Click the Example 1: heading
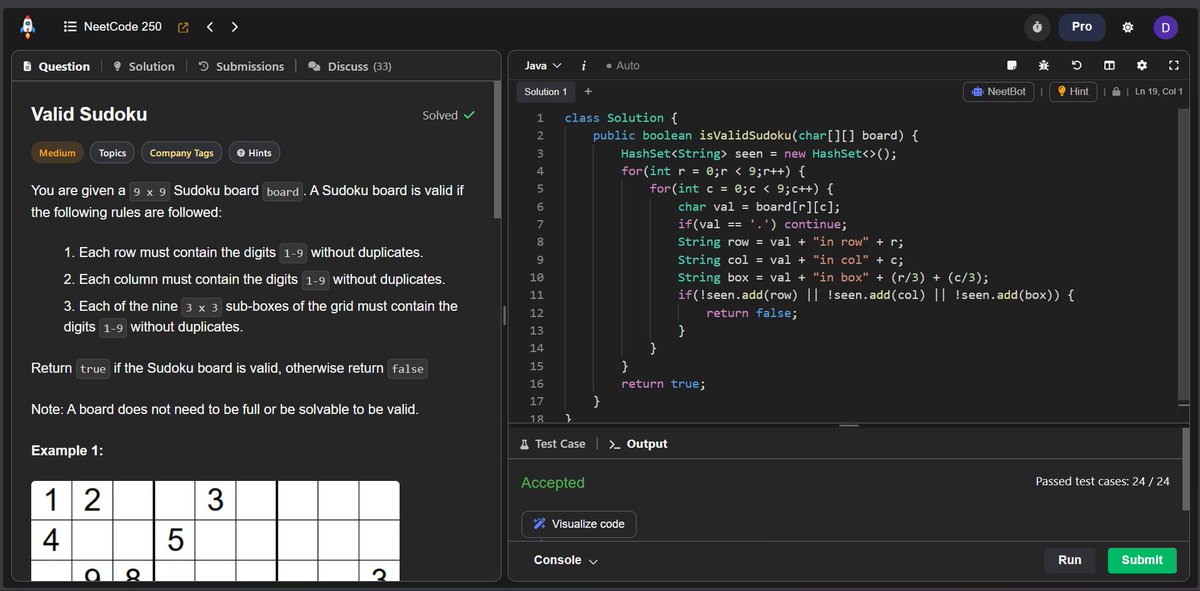The image size is (1200, 591). pos(67,451)
